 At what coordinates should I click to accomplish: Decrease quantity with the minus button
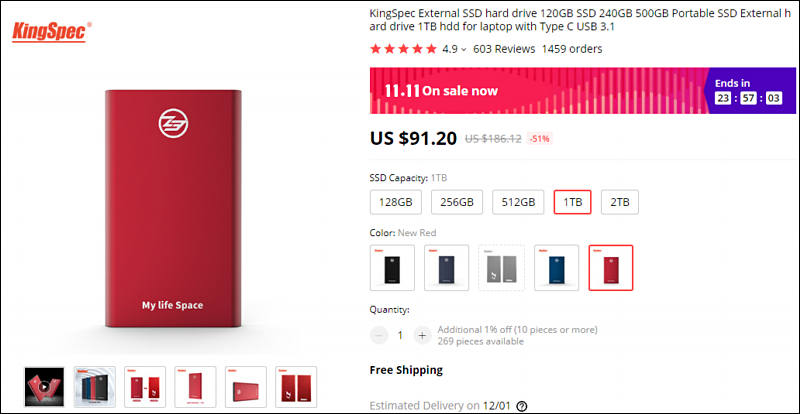click(x=379, y=336)
